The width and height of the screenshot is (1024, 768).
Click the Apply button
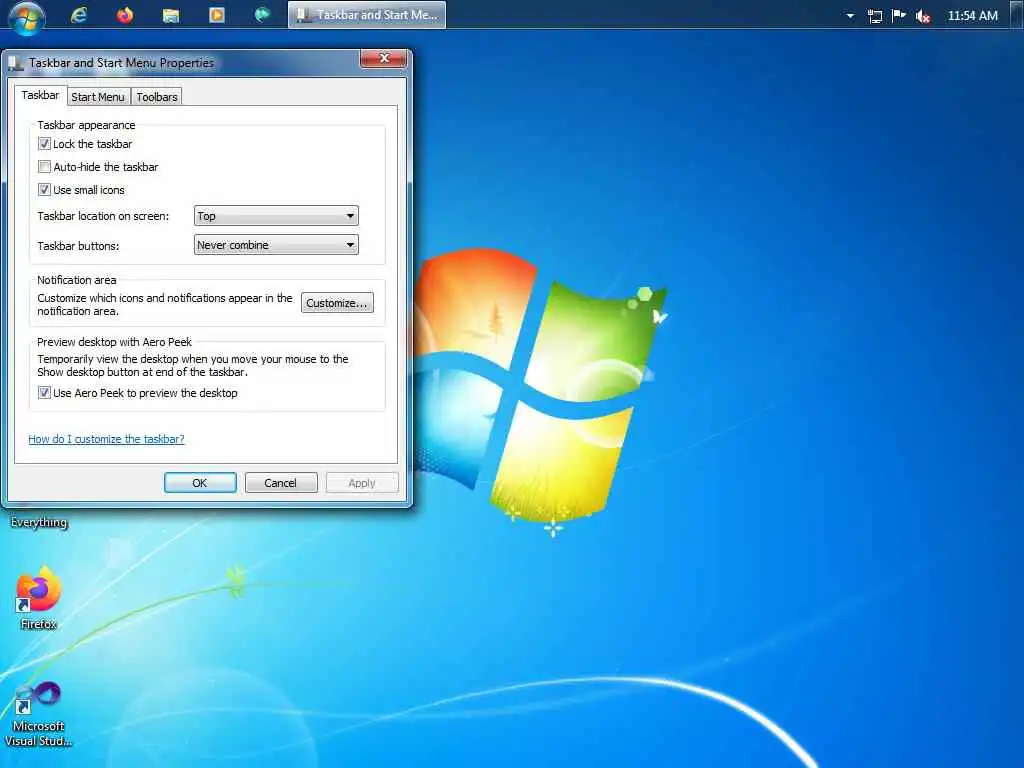pos(362,483)
